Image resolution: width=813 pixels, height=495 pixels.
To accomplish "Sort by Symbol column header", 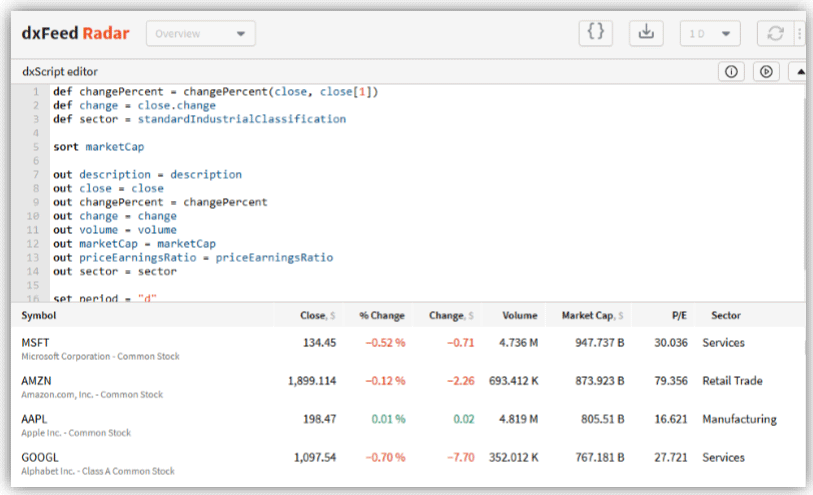I will [38, 315].
